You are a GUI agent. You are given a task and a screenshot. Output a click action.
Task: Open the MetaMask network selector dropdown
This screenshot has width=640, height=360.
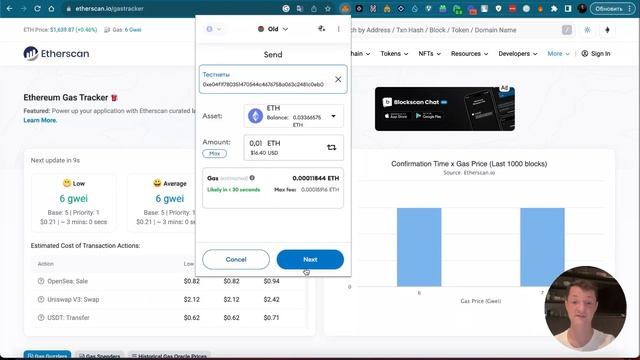[213, 29]
